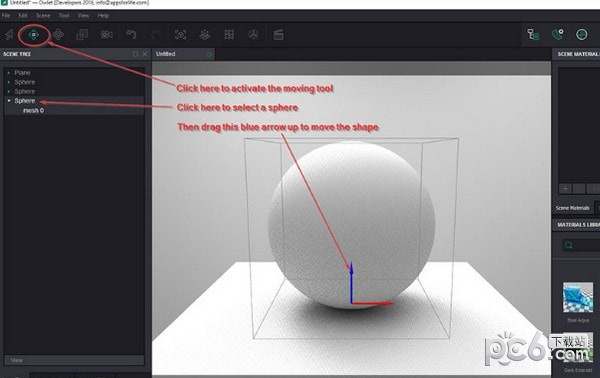Select the mesh 0 item

point(33,111)
